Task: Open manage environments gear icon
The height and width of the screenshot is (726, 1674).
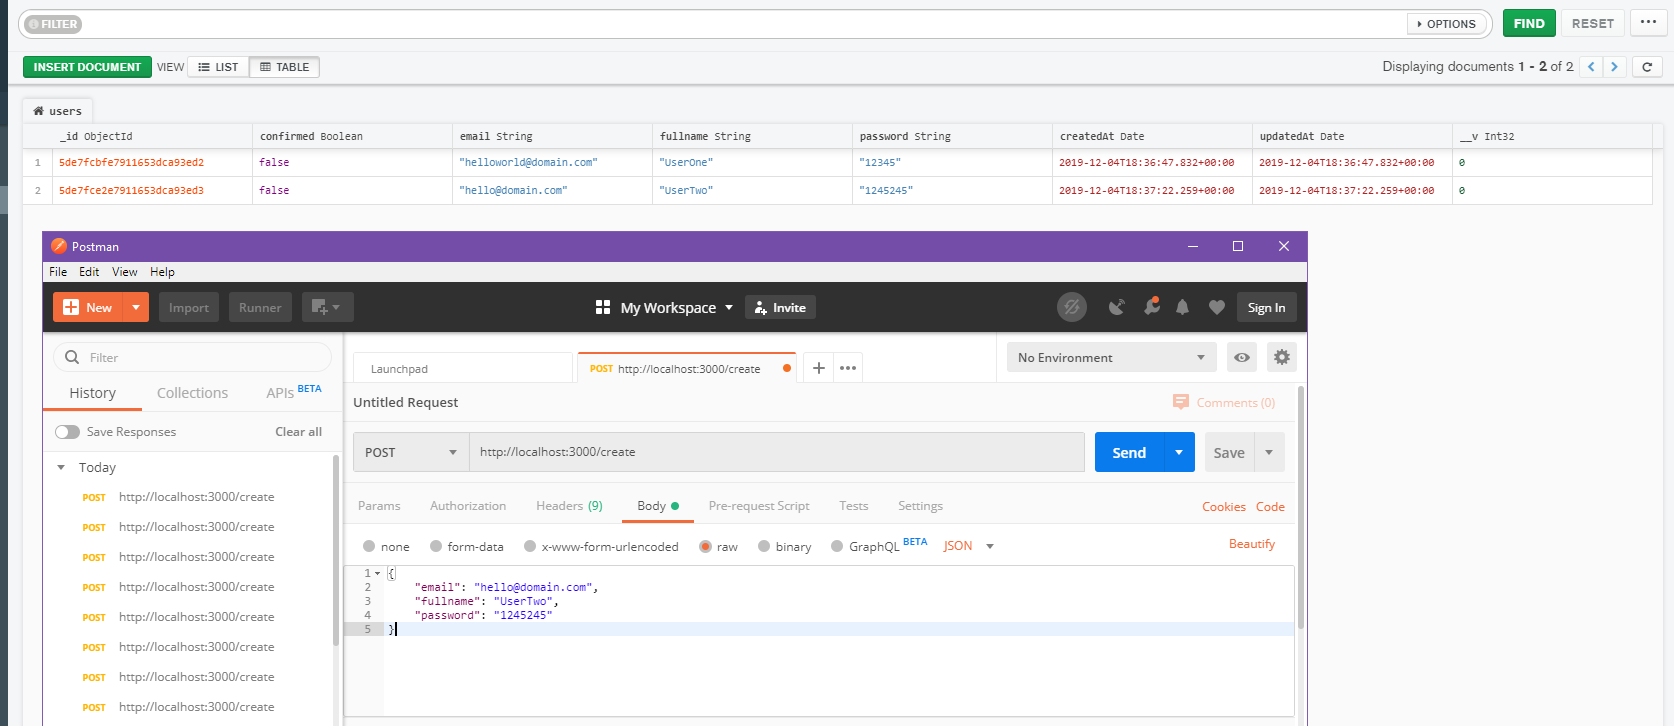Action: click(1282, 357)
